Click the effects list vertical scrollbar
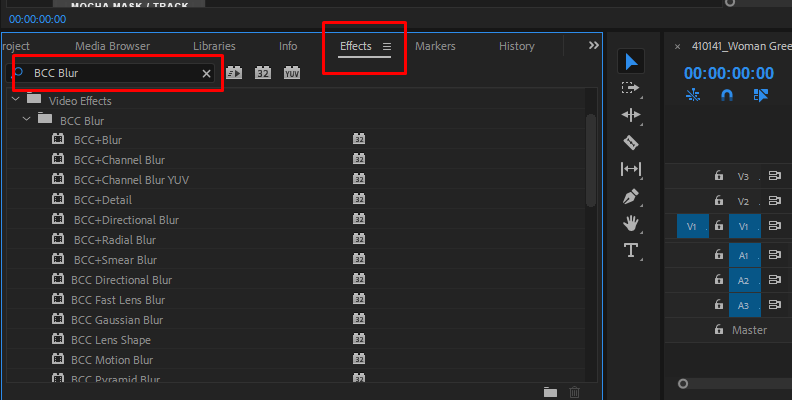The width and height of the screenshot is (792, 400). click(590, 161)
